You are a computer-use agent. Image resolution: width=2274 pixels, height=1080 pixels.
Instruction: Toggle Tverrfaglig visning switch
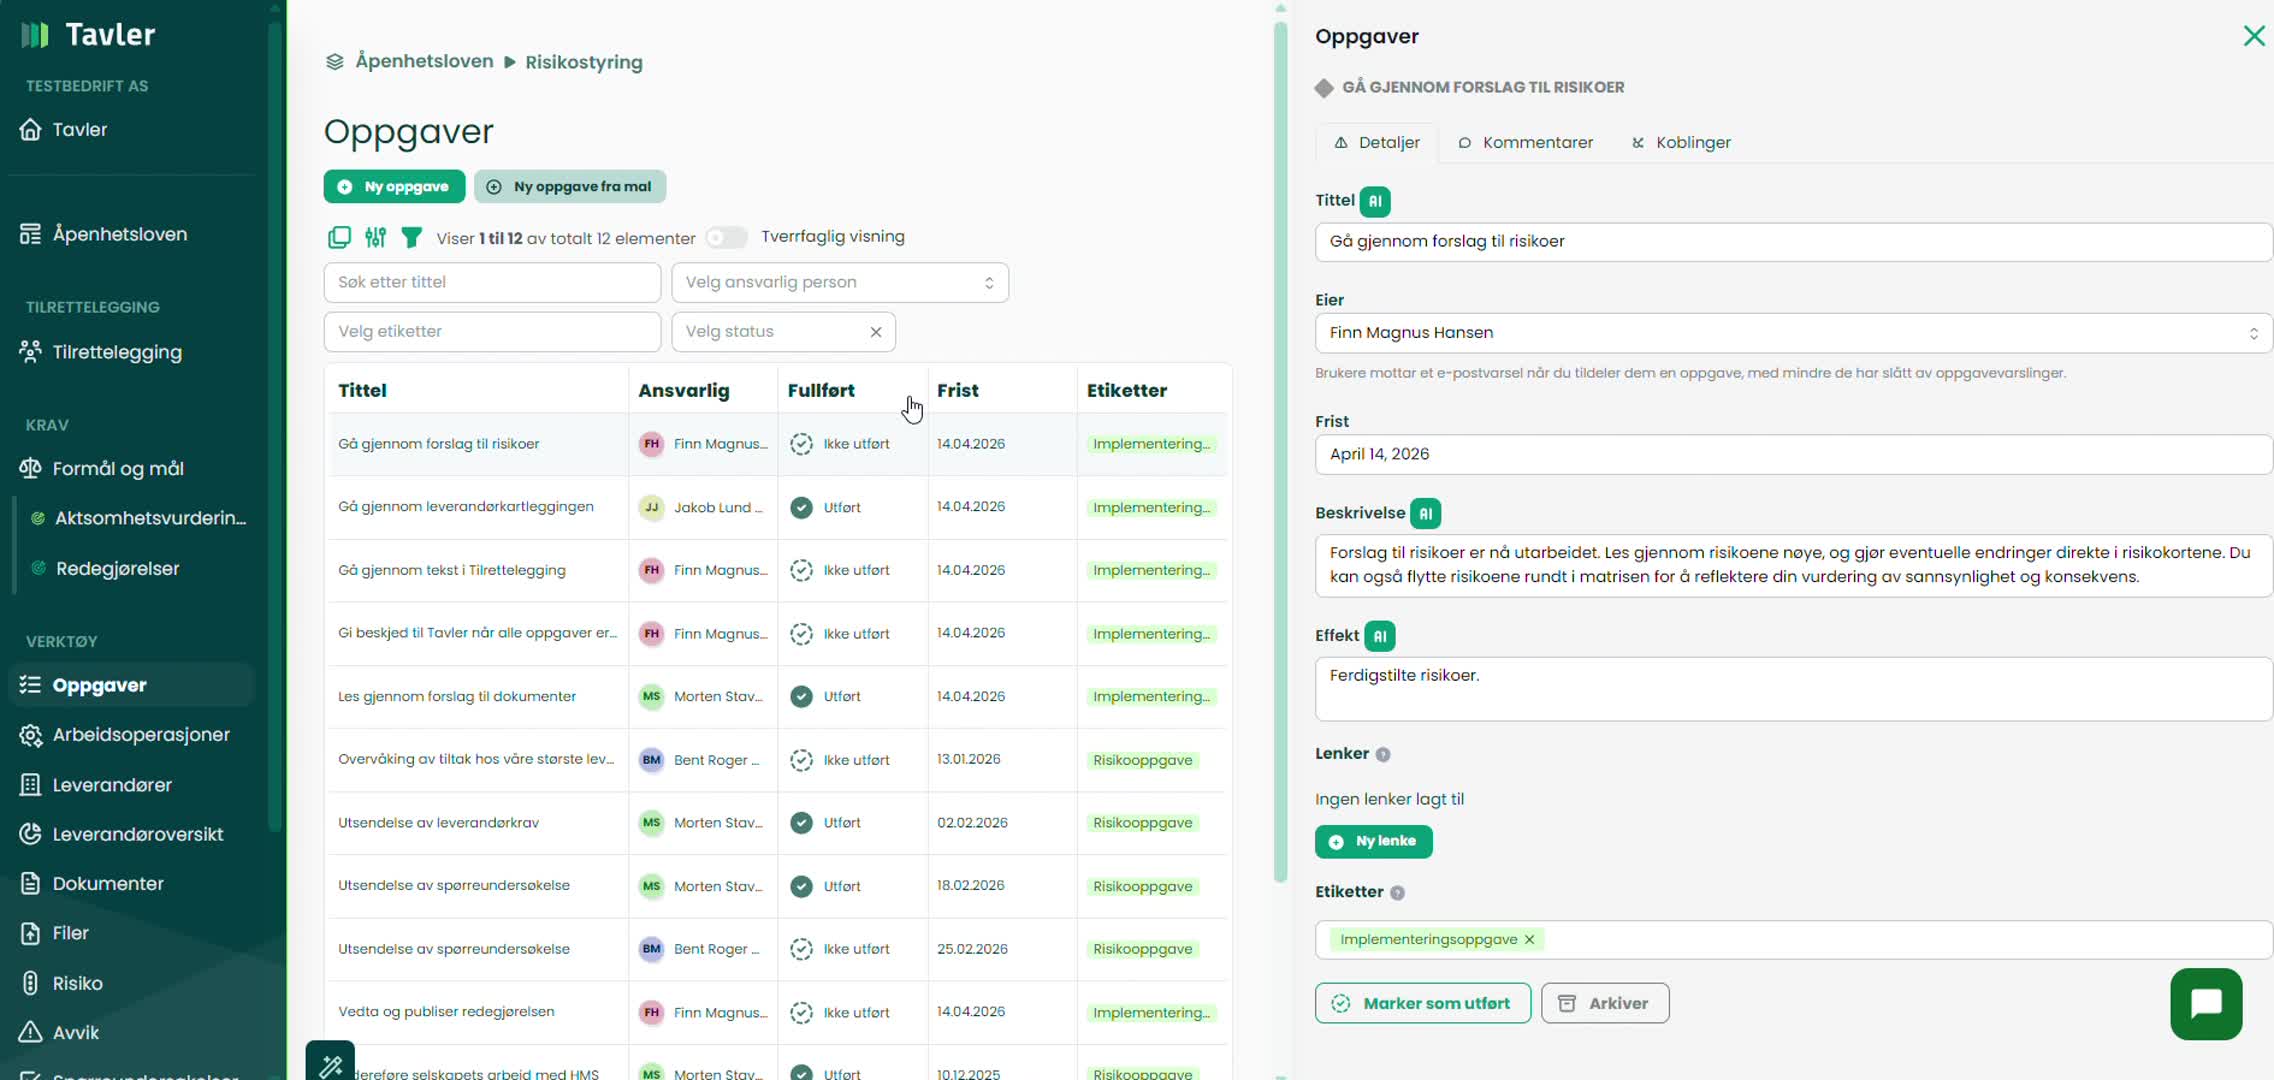pos(727,238)
